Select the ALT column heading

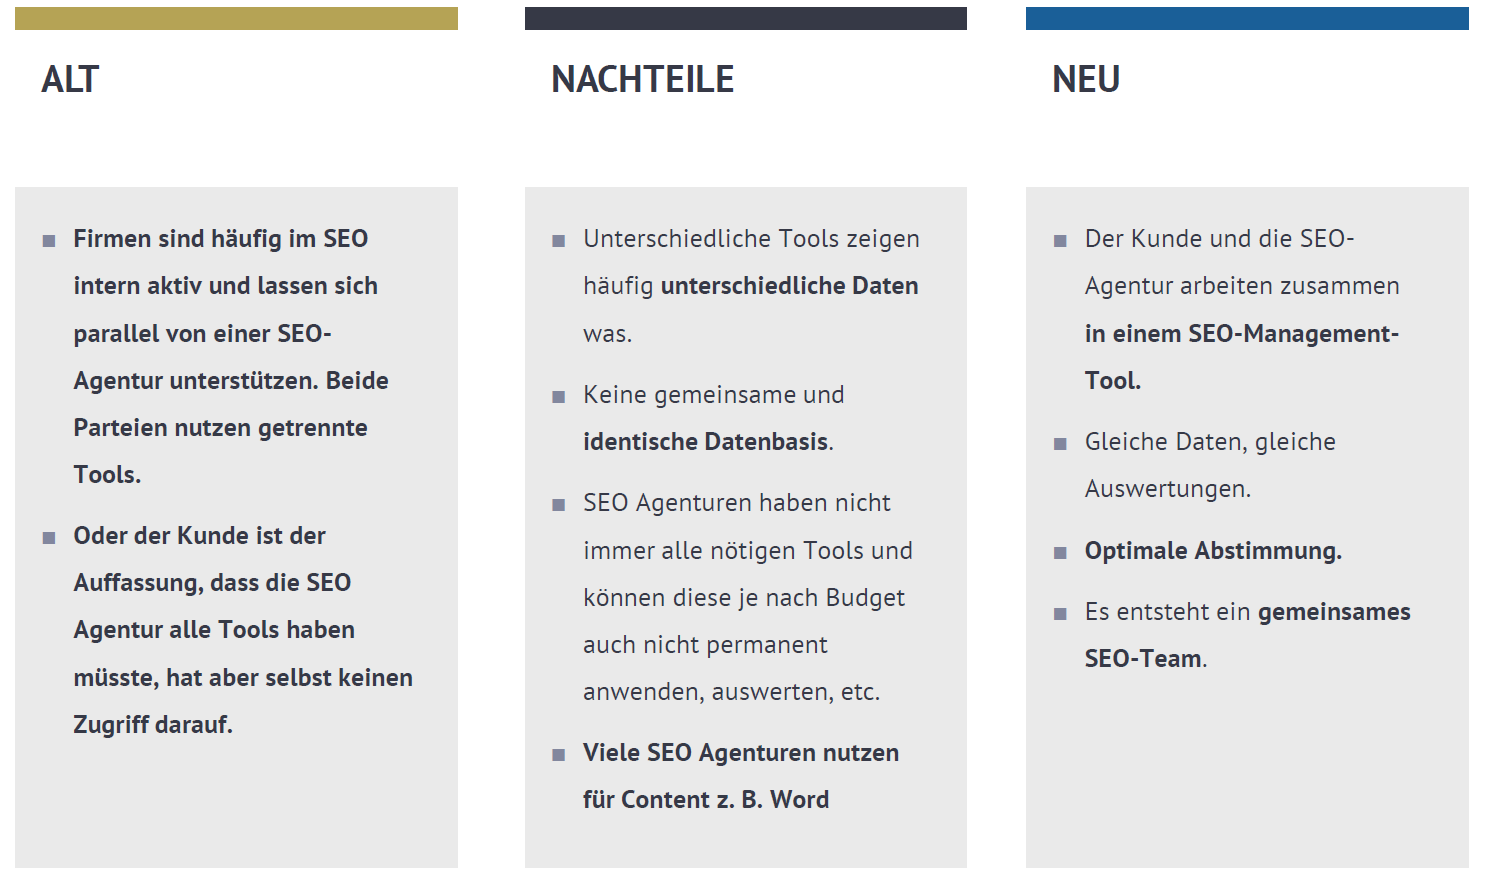(x=70, y=79)
